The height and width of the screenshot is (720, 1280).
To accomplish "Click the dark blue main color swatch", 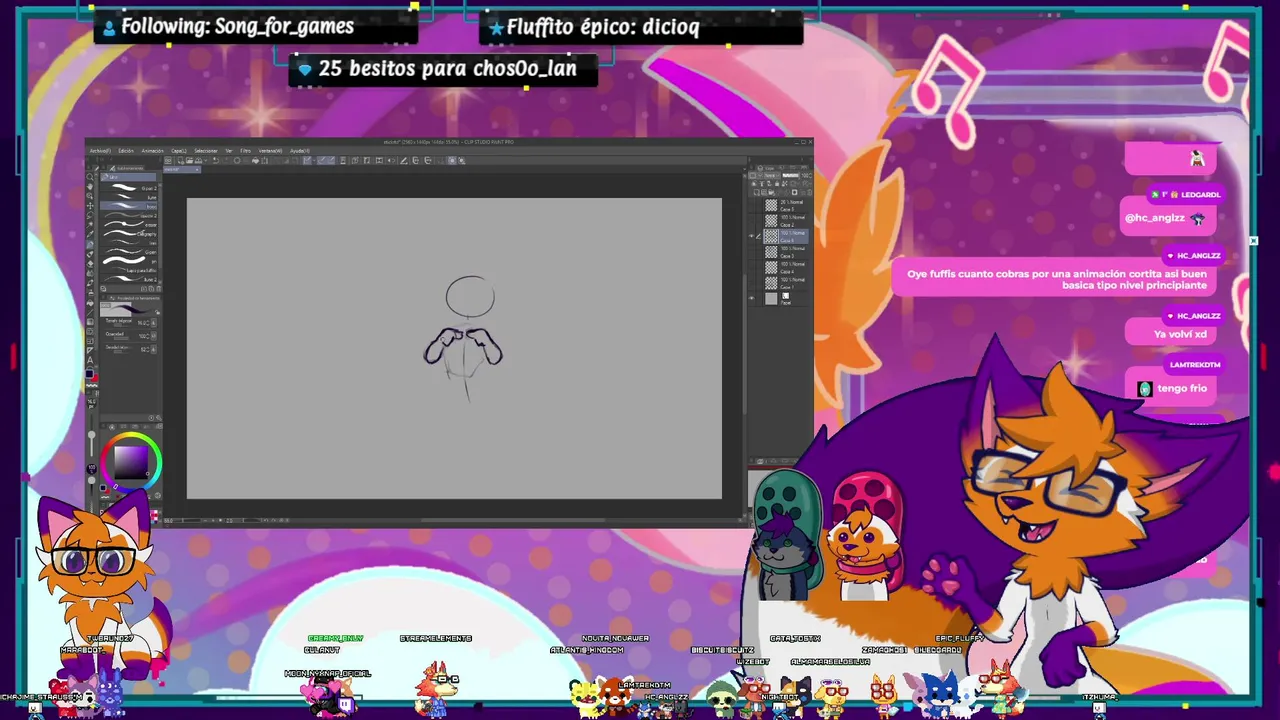I will (x=89, y=373).
